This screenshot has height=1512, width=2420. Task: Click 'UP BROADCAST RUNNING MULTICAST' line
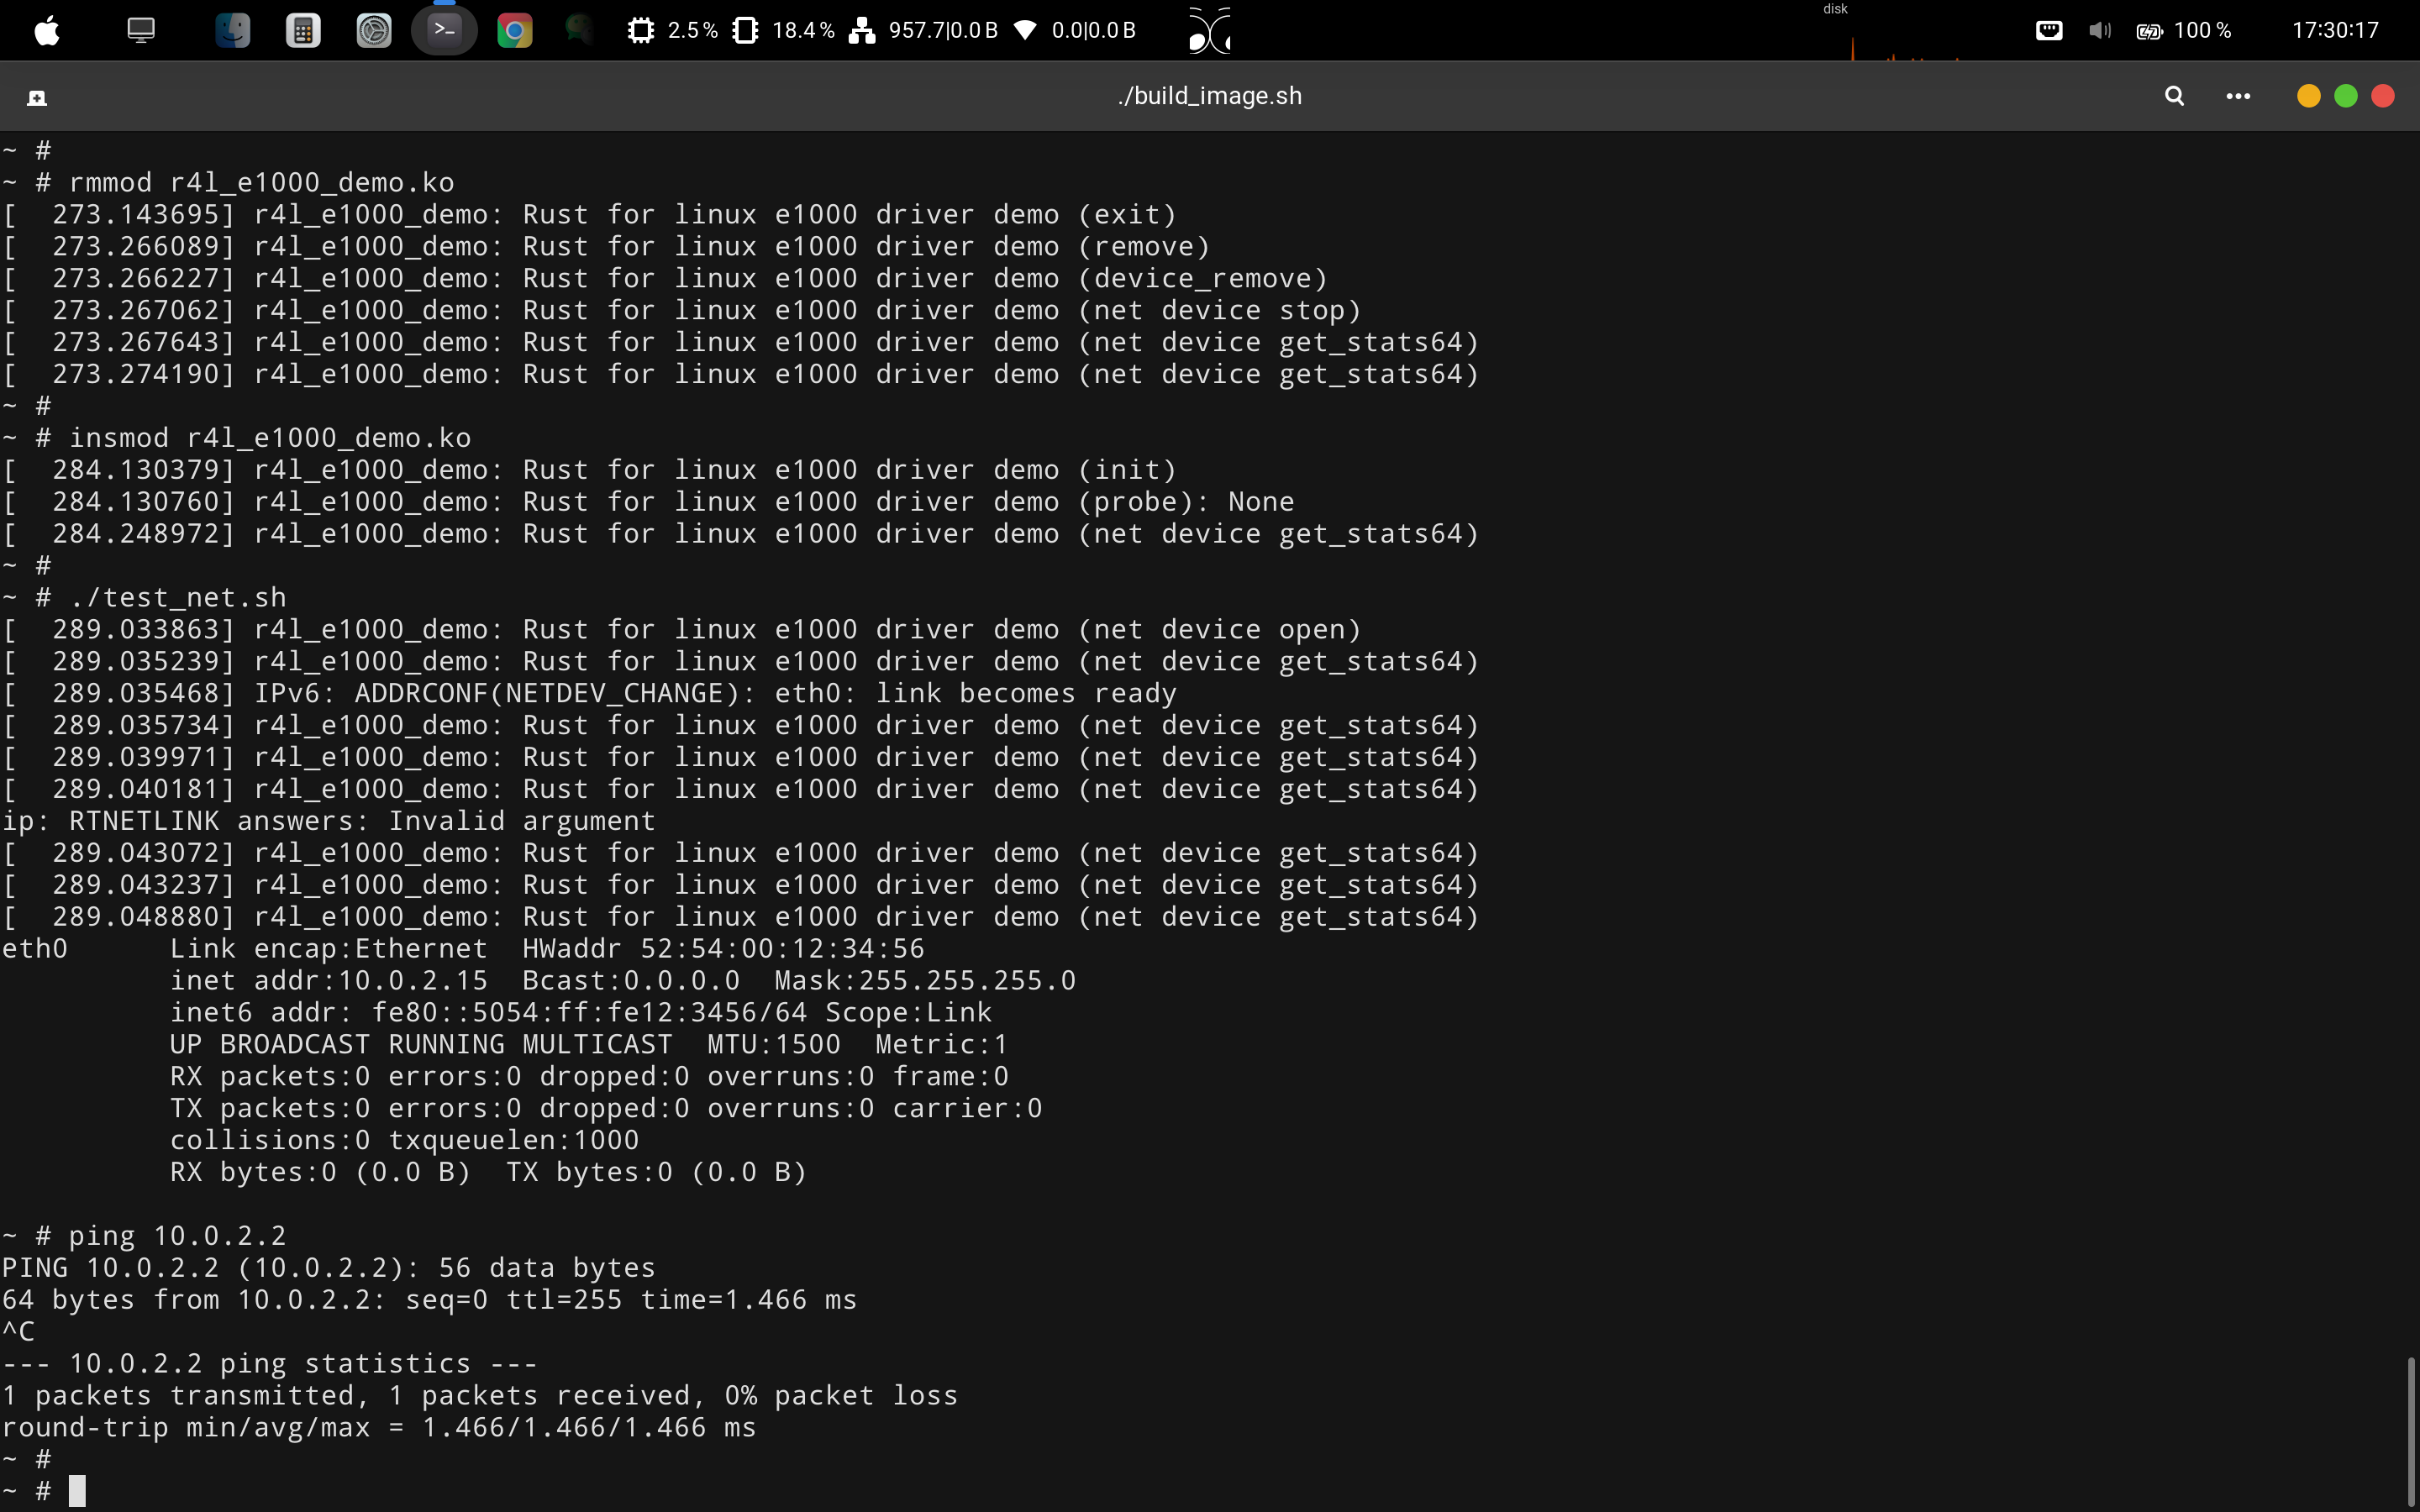click(589, 1044)
